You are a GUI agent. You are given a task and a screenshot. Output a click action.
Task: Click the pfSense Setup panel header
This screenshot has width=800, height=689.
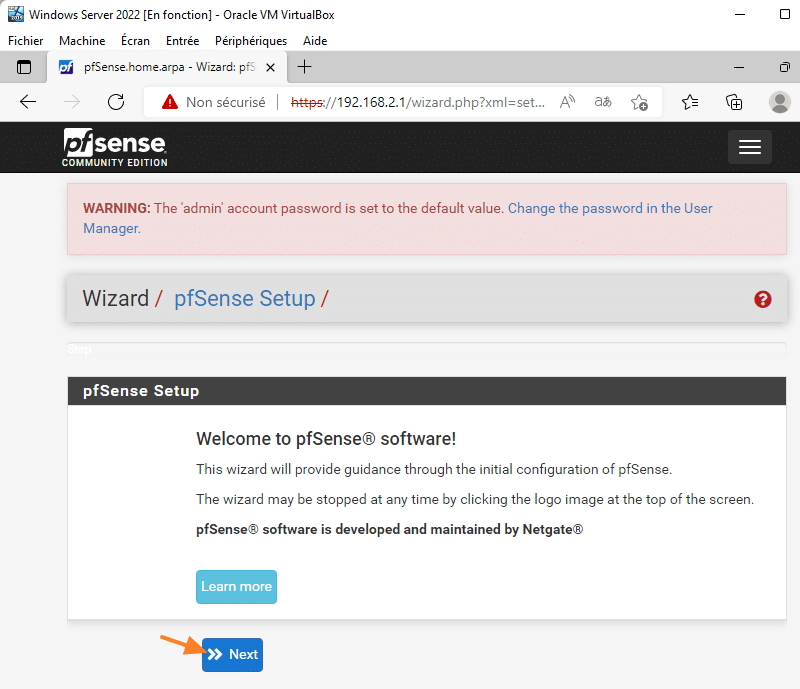pos(427,391)
